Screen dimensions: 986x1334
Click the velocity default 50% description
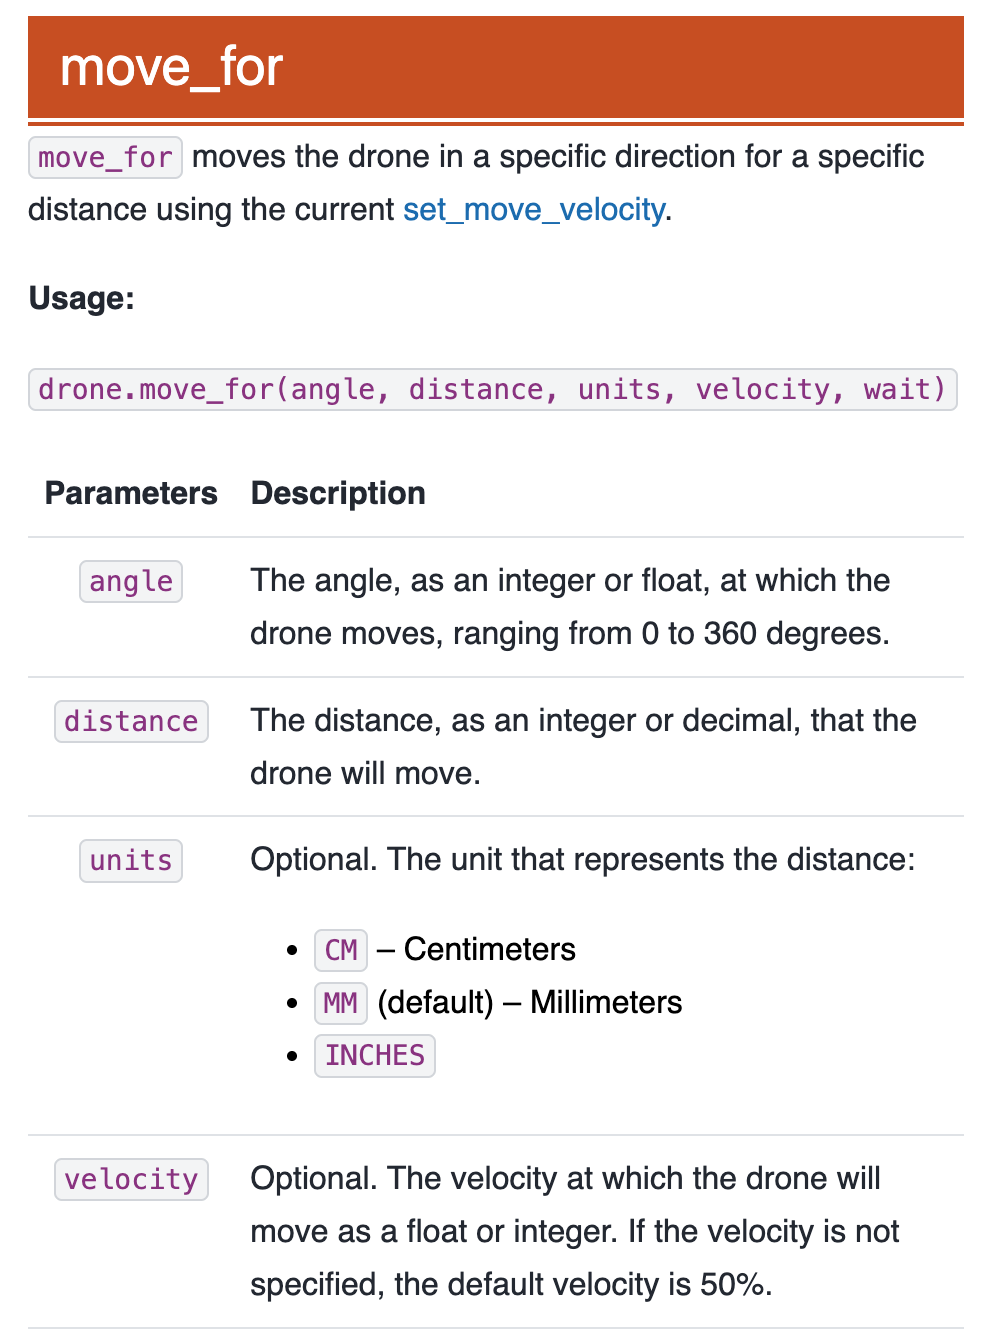click(x=574, y=1231)
